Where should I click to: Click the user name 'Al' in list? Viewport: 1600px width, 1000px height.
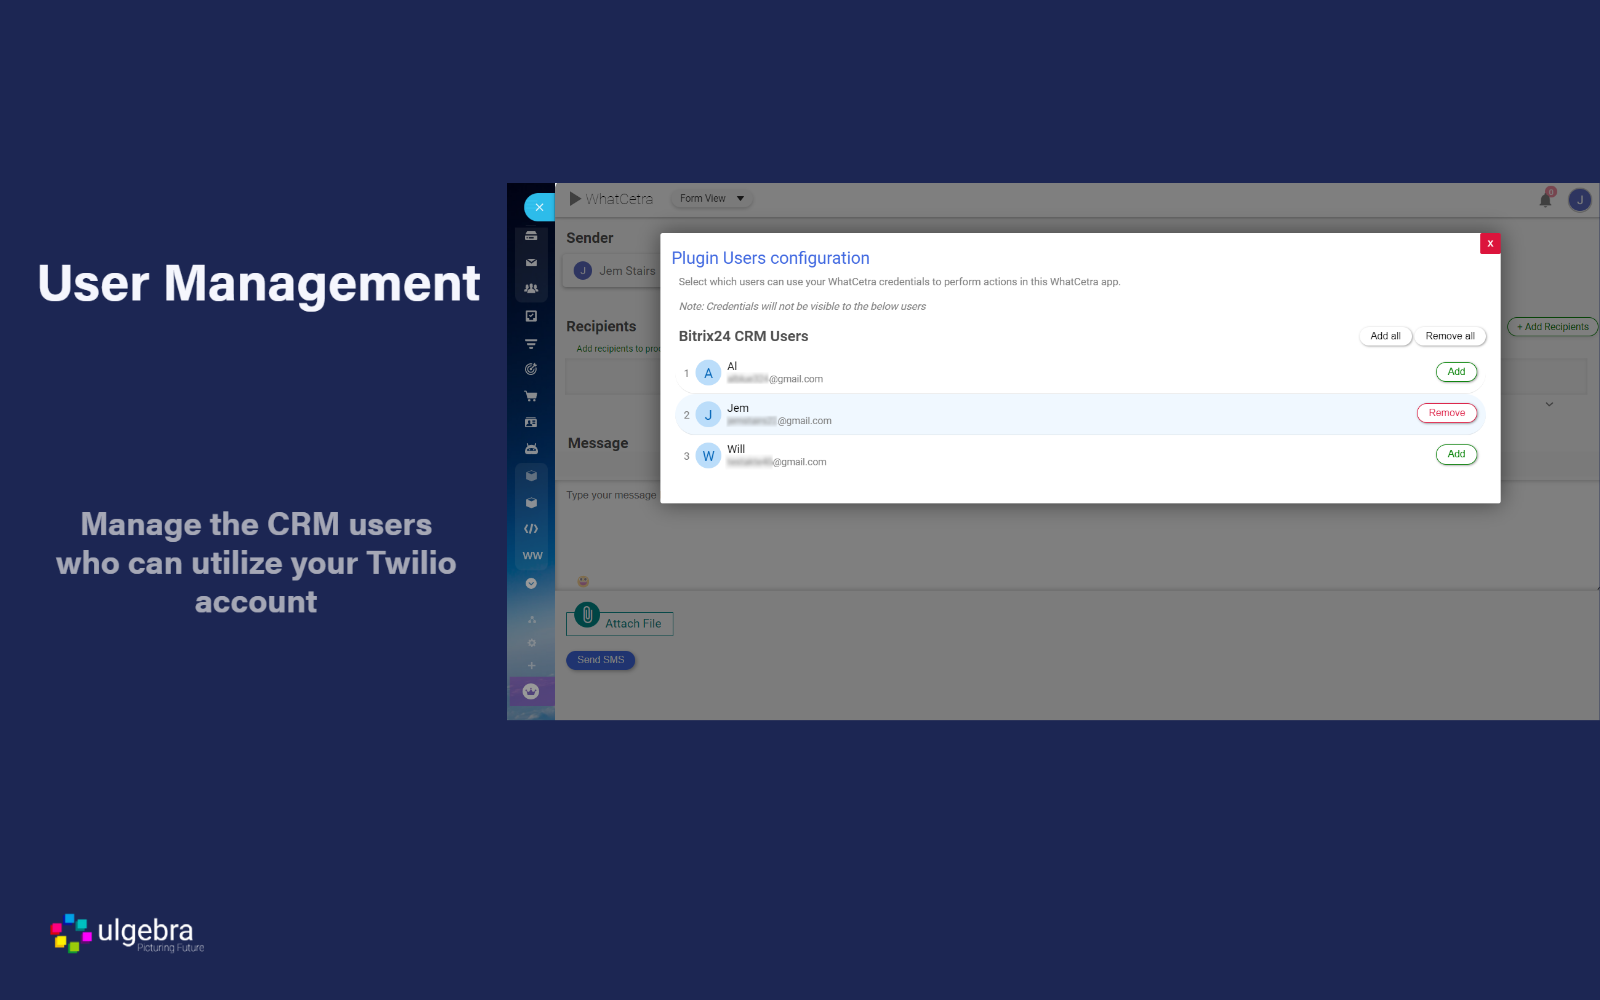coord(732,366)
